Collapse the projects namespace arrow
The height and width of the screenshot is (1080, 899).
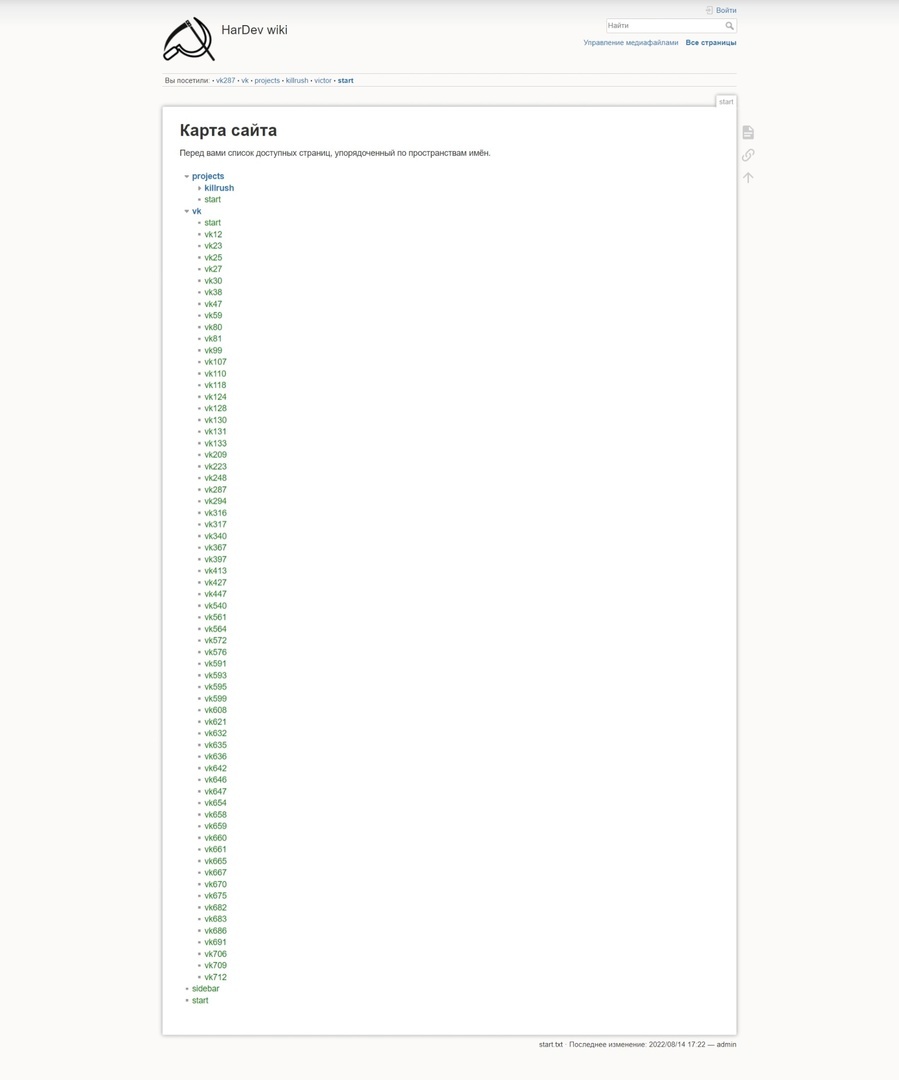187,176
